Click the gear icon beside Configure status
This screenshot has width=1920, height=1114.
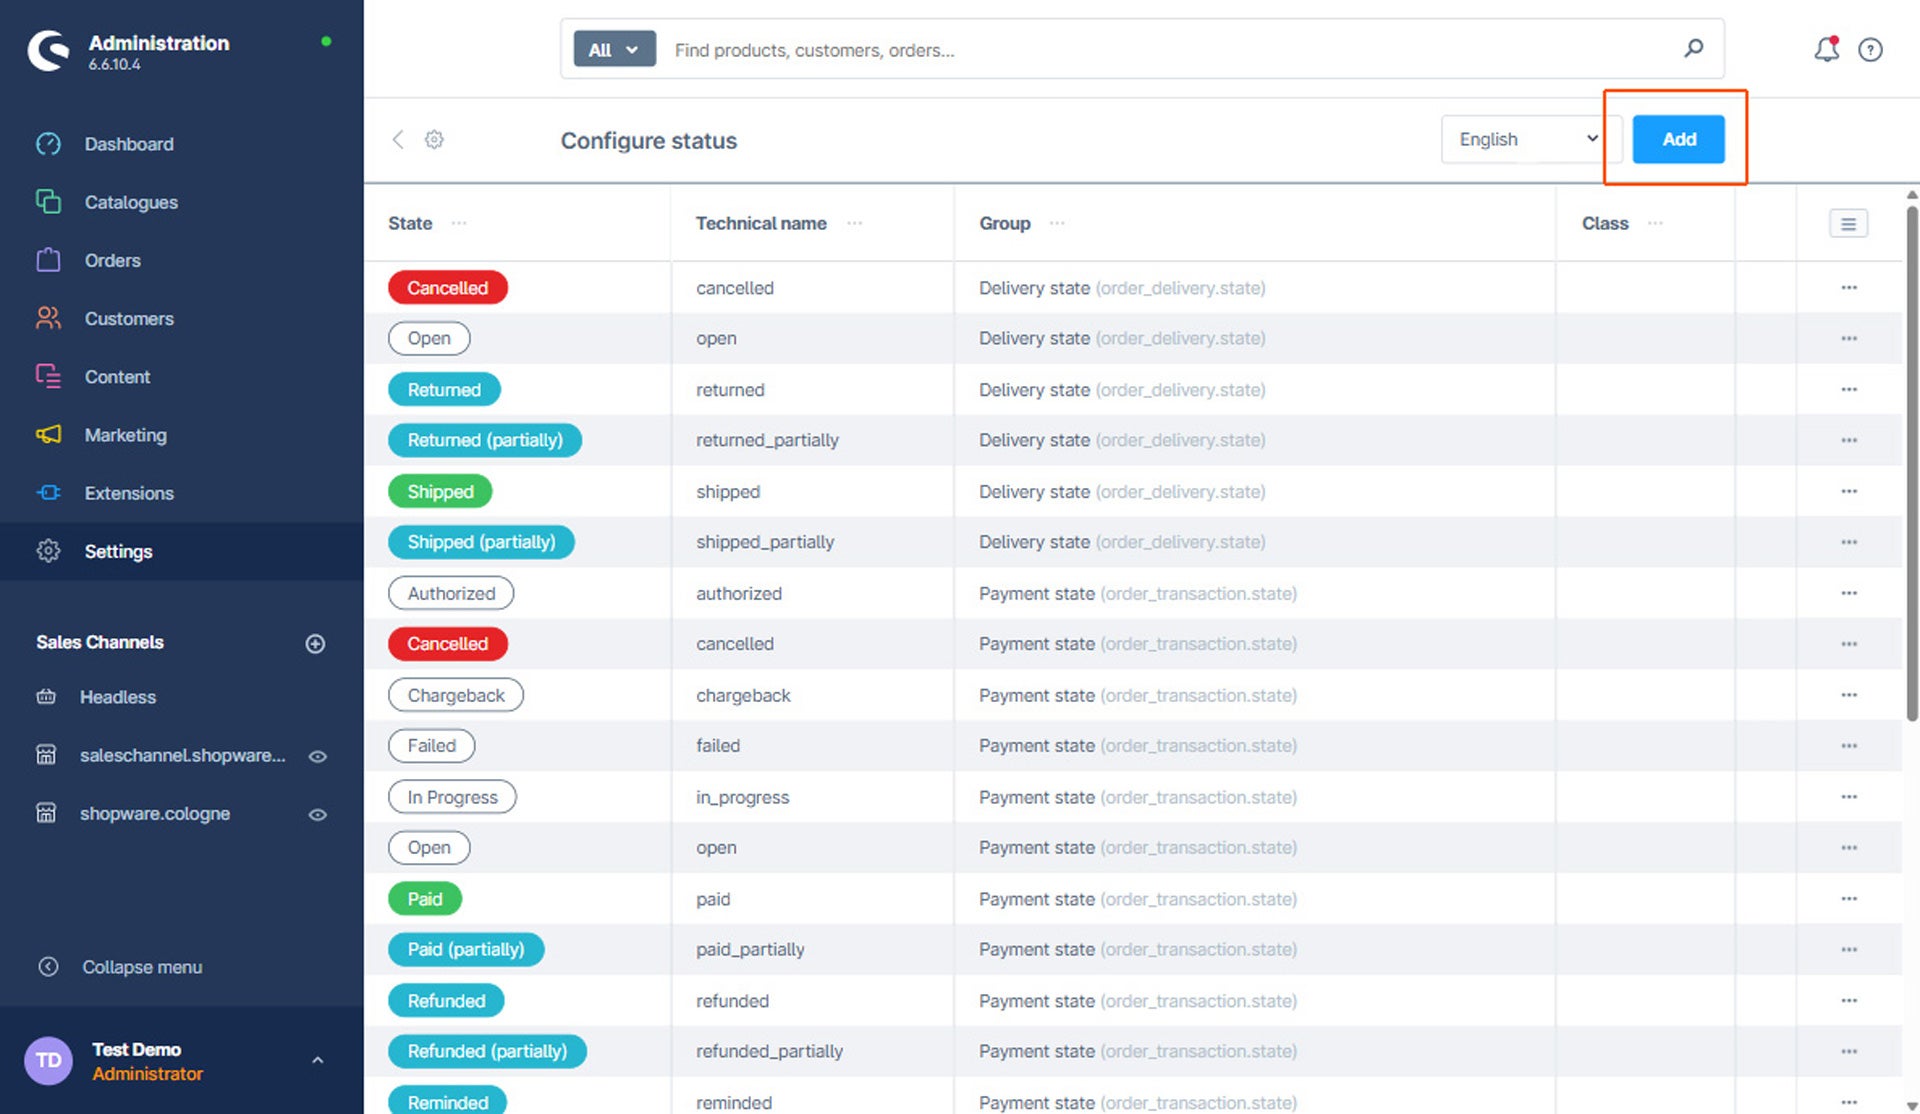click(434, 139)
